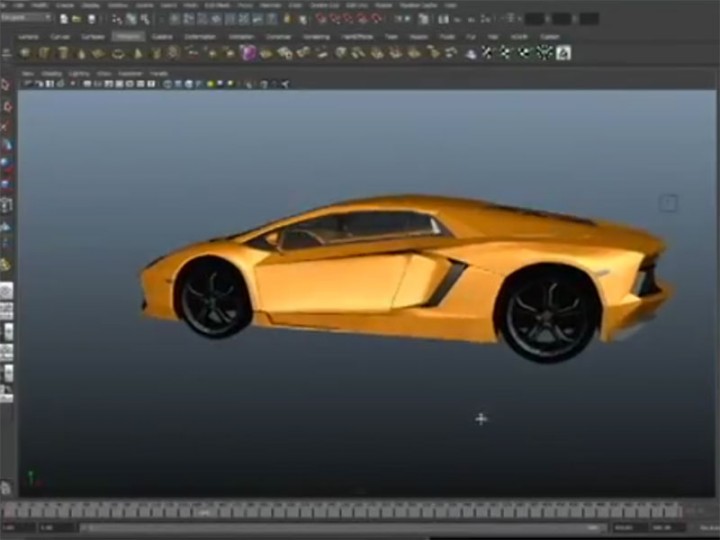Switch to single perspective view layout
Image resolution: width=720 pixels, height=540 pixels.
point(6,291)
